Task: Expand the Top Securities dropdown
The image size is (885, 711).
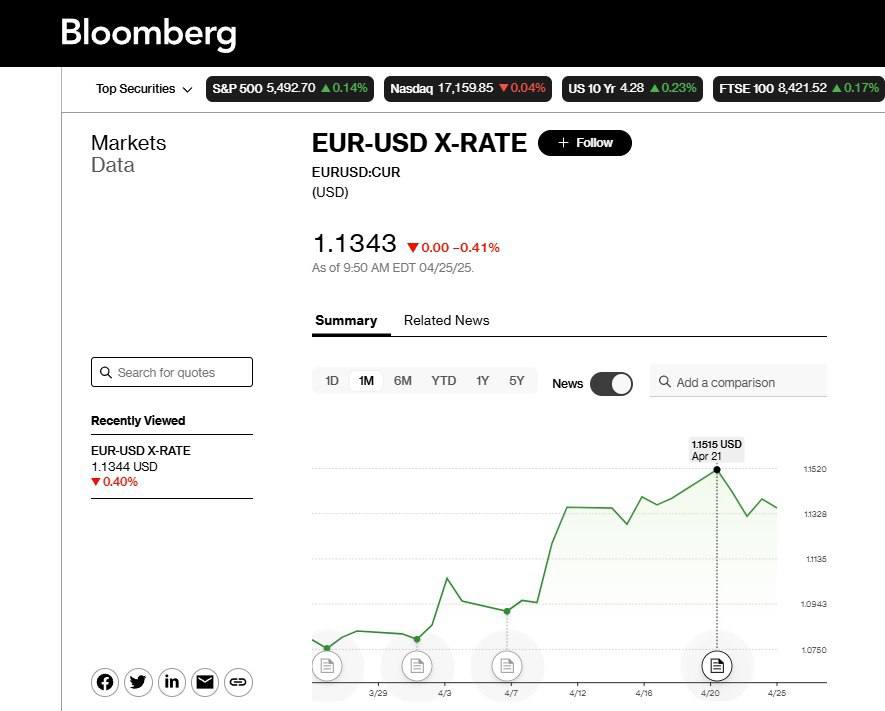Action: click(x=143, y=89)
